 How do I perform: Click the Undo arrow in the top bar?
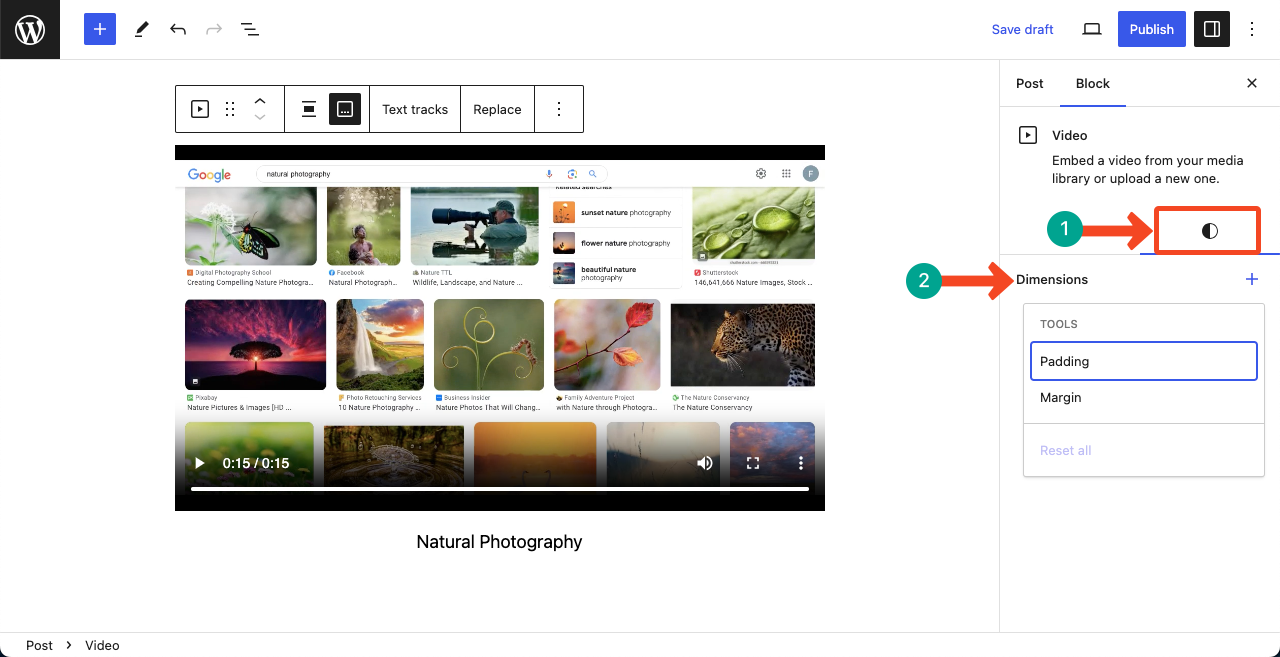pos(177,29)
